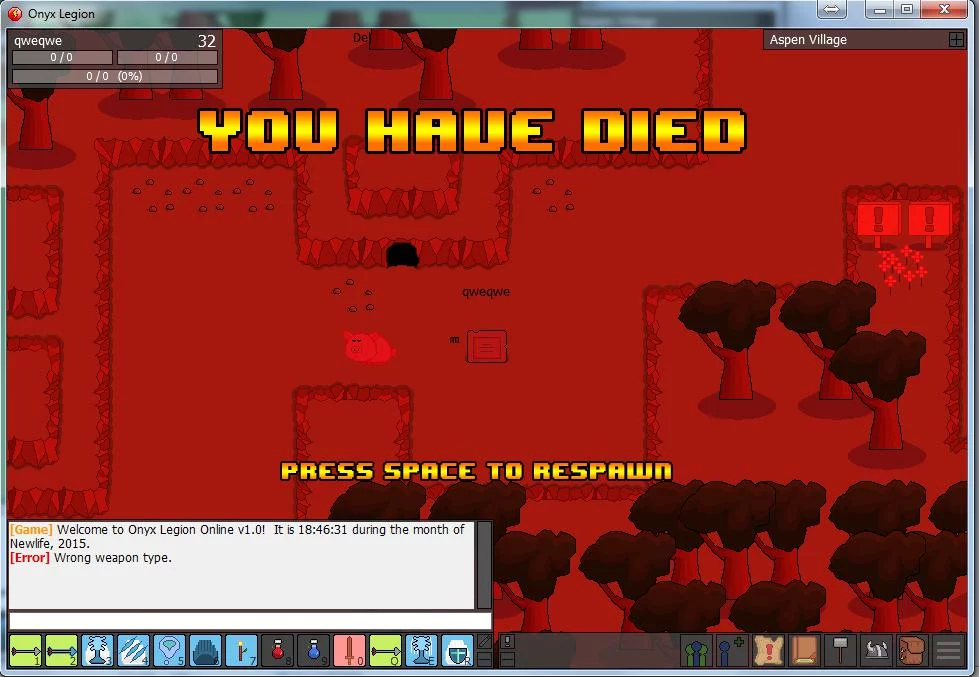Open the Onyx Legion window system menu icon

(x=14, y=13)
